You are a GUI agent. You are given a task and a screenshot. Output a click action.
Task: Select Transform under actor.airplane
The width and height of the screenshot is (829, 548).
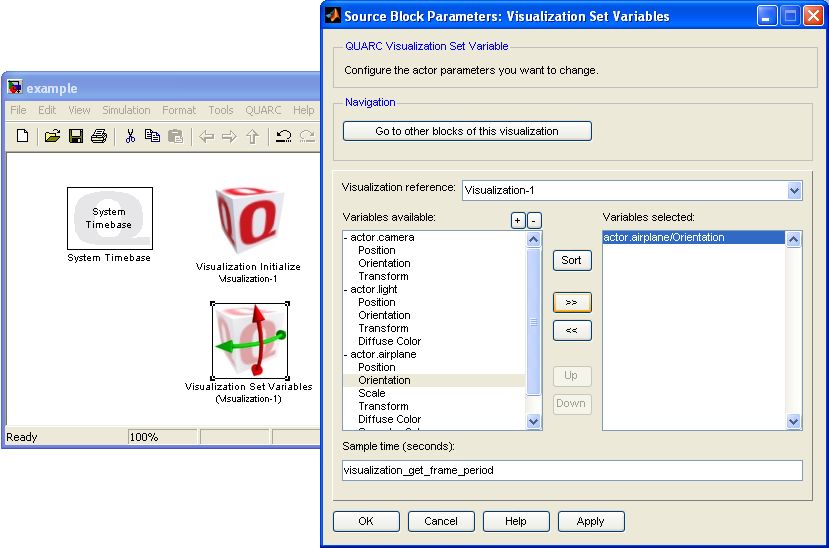383,406
